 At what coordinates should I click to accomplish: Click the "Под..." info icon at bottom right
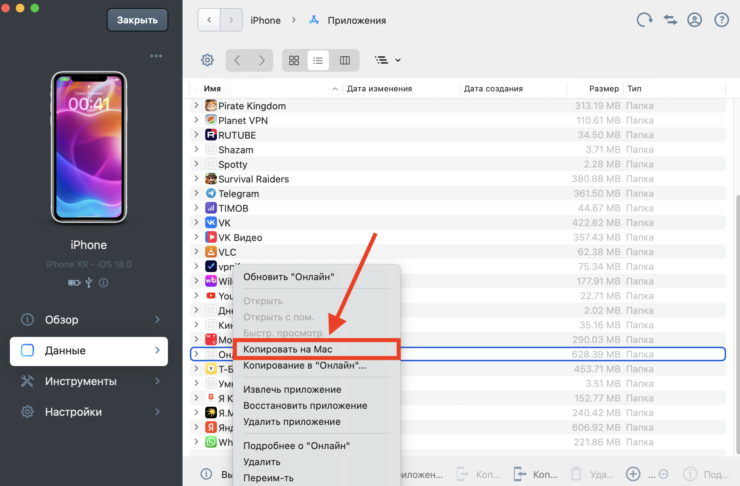point(690,474)
